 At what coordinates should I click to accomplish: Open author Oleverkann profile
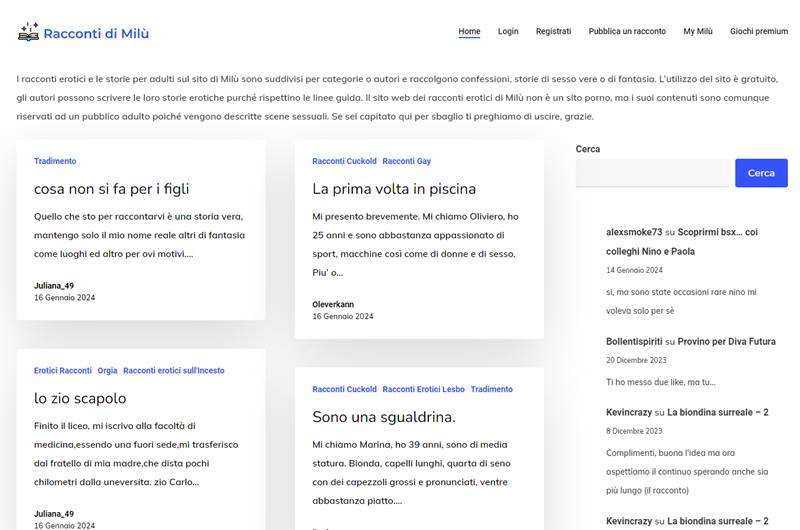pyautogui.click(x=333, y=305)
